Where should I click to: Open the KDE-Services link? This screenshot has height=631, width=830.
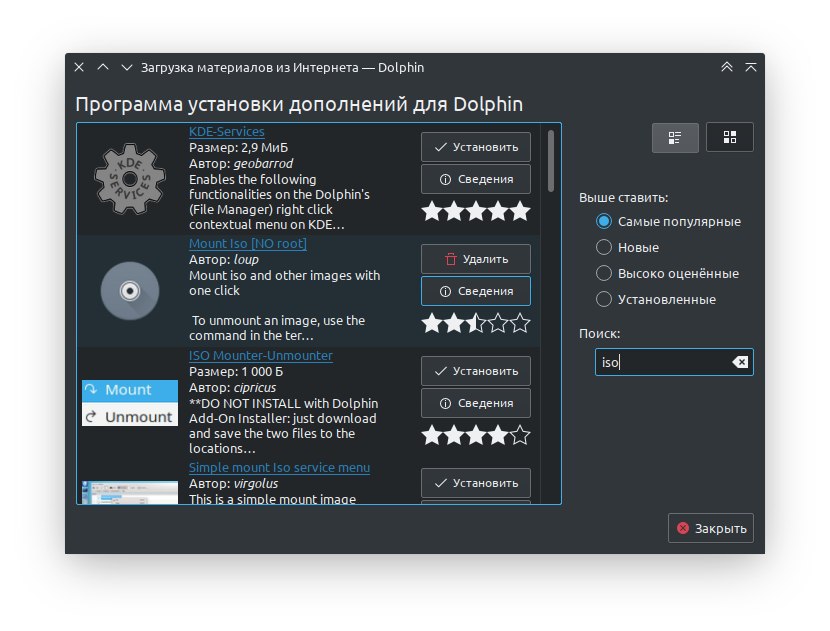[227, 131]
